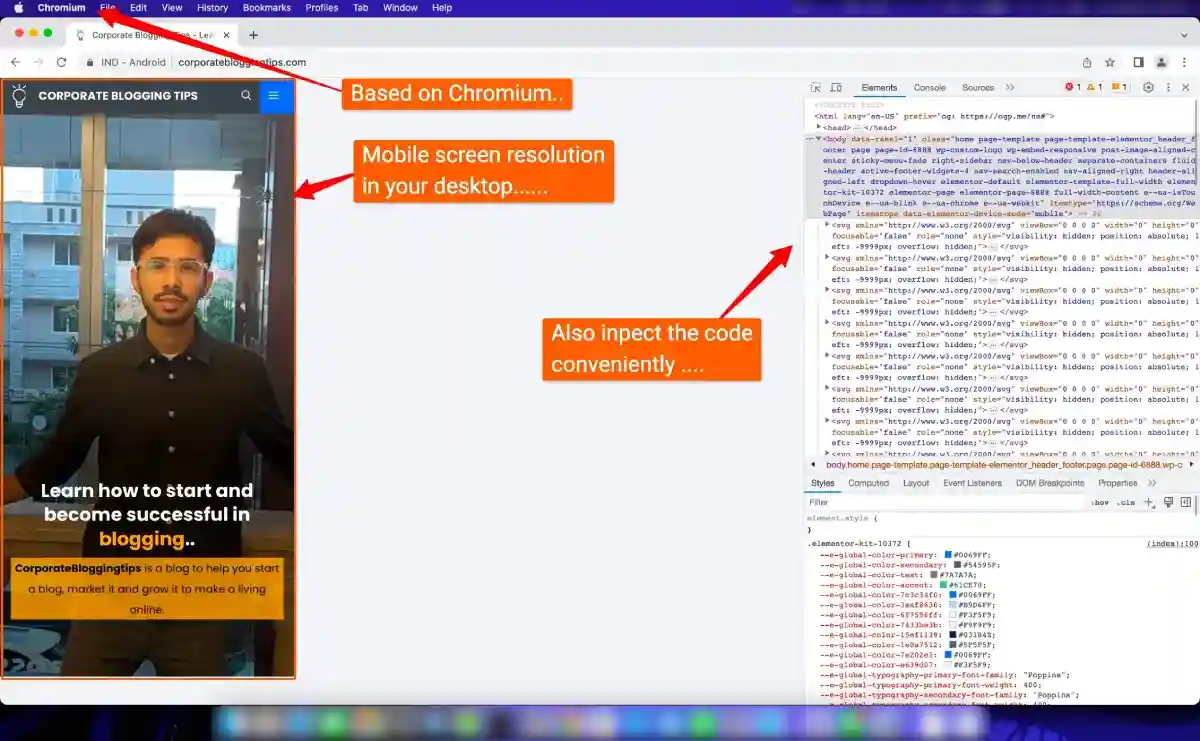Open the Computed styles tab
This screenshot has height=741, width=1200.
868,483
